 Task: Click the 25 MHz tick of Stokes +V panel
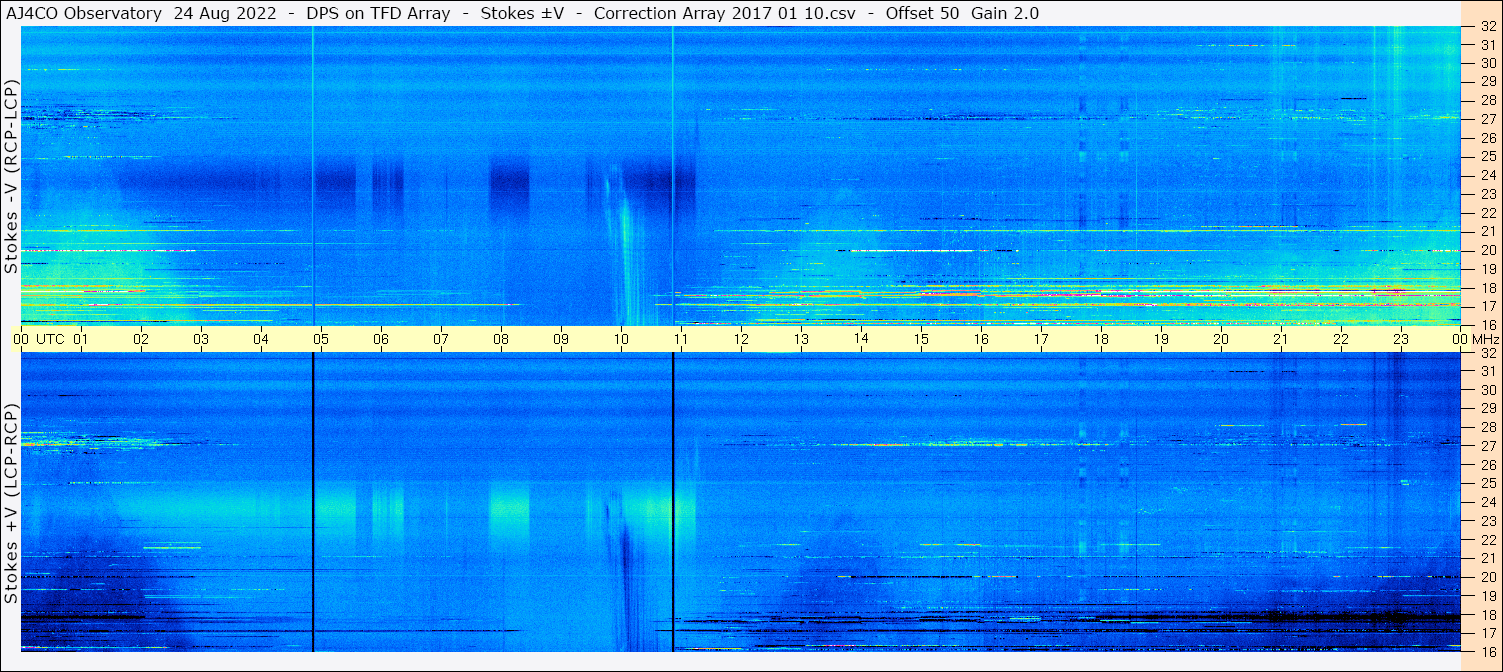pos(1488,483)
